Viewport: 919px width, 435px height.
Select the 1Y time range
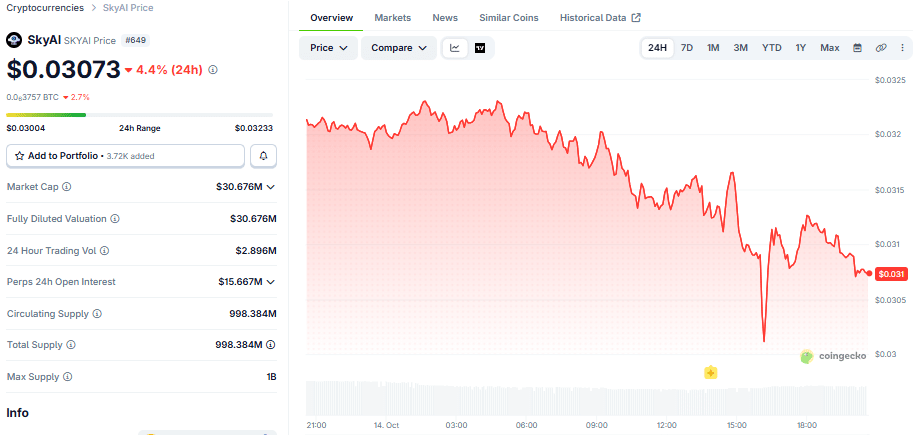click(801, 48)
